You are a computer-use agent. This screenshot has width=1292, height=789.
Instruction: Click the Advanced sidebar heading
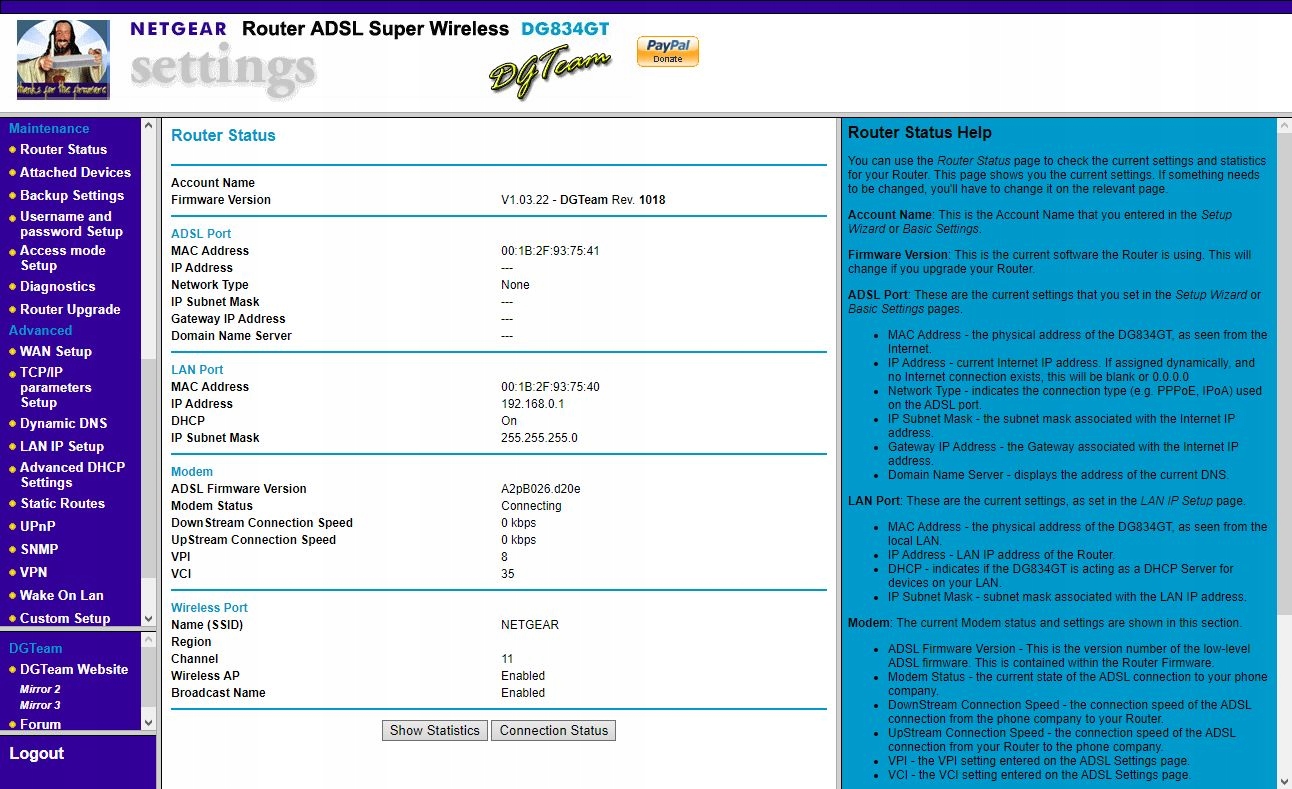click(x=41, y=330)
